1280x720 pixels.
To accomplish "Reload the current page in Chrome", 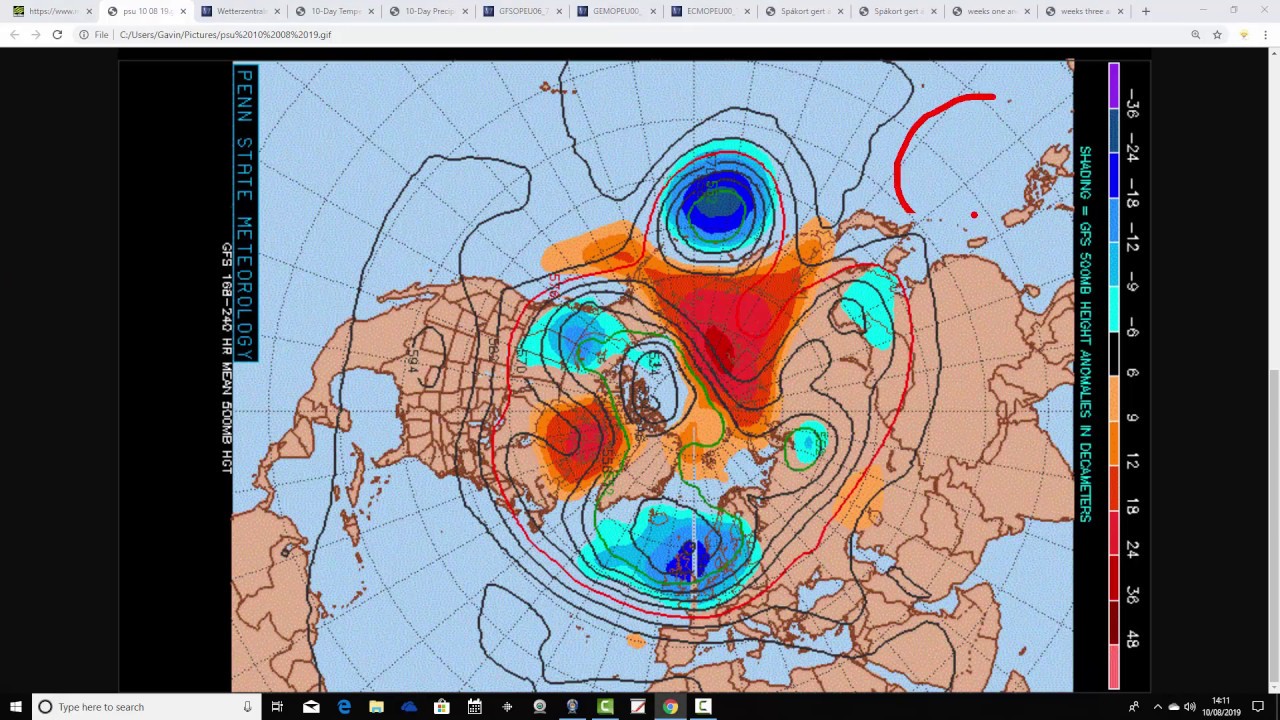I will 57,34.
